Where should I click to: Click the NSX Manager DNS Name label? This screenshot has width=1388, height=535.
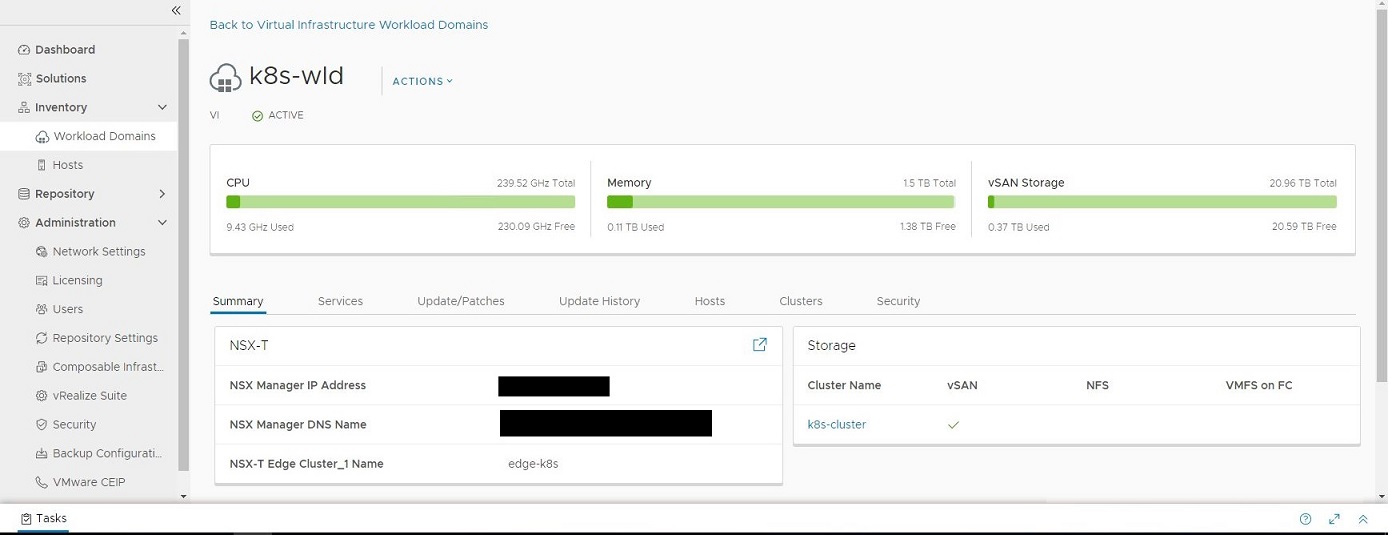click(x=298, y=425)
